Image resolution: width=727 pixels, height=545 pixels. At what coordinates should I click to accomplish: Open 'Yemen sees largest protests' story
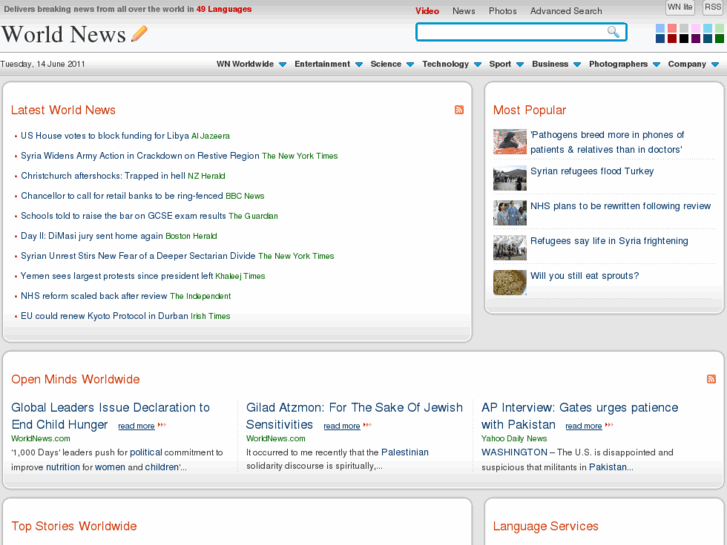coord(117,276)
